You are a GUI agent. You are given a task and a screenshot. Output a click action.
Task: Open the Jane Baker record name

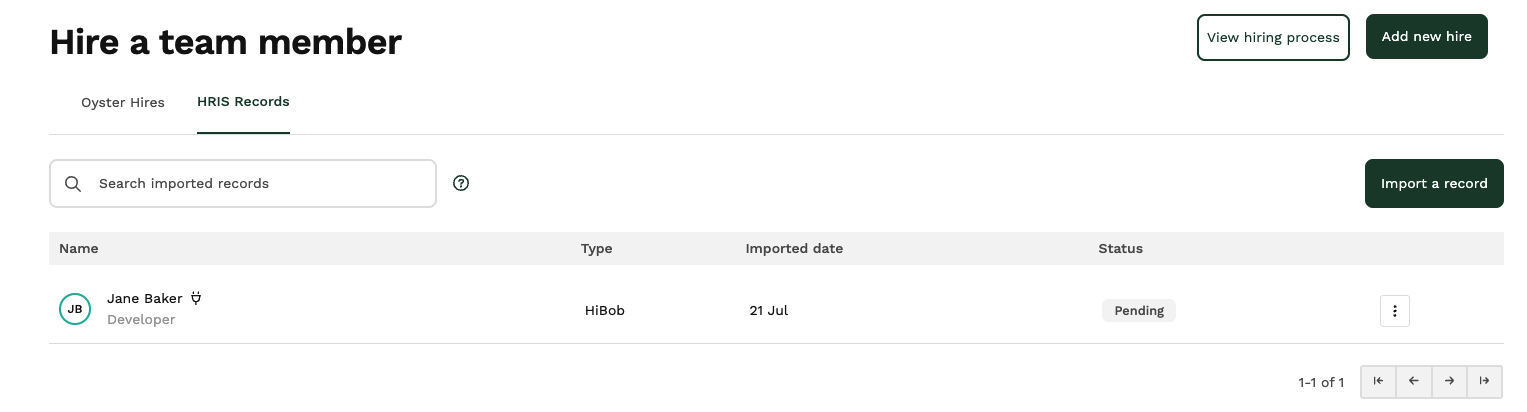click(145, 298)
